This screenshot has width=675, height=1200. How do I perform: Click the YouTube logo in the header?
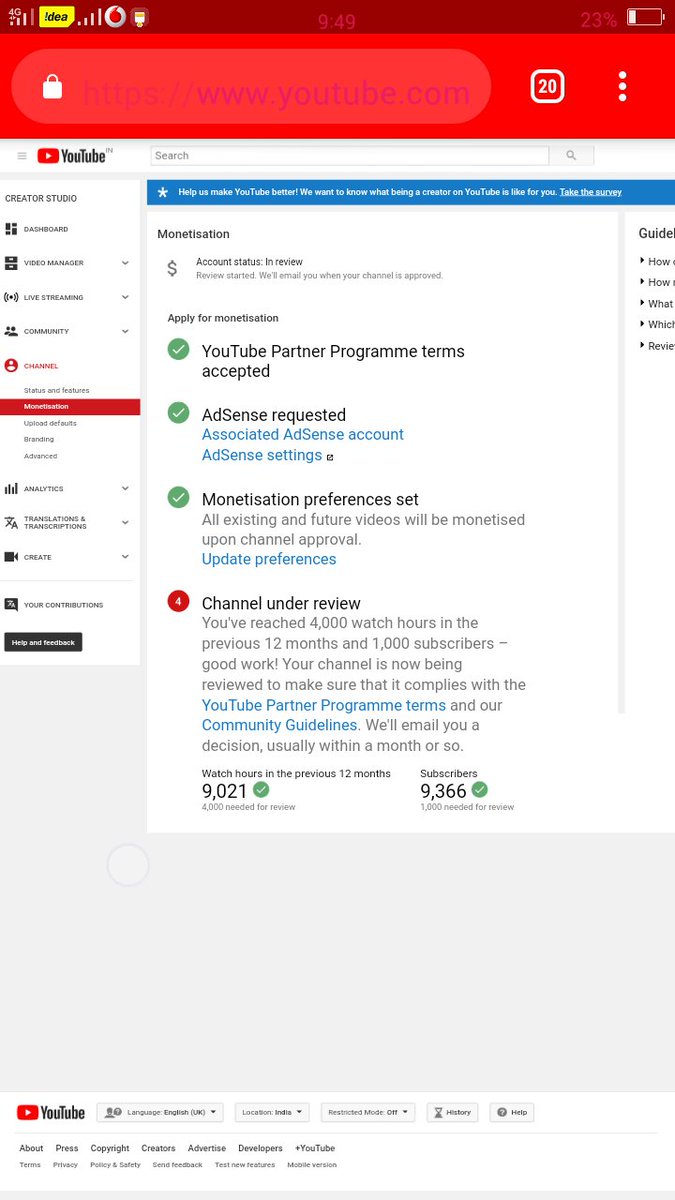[71, 156]
